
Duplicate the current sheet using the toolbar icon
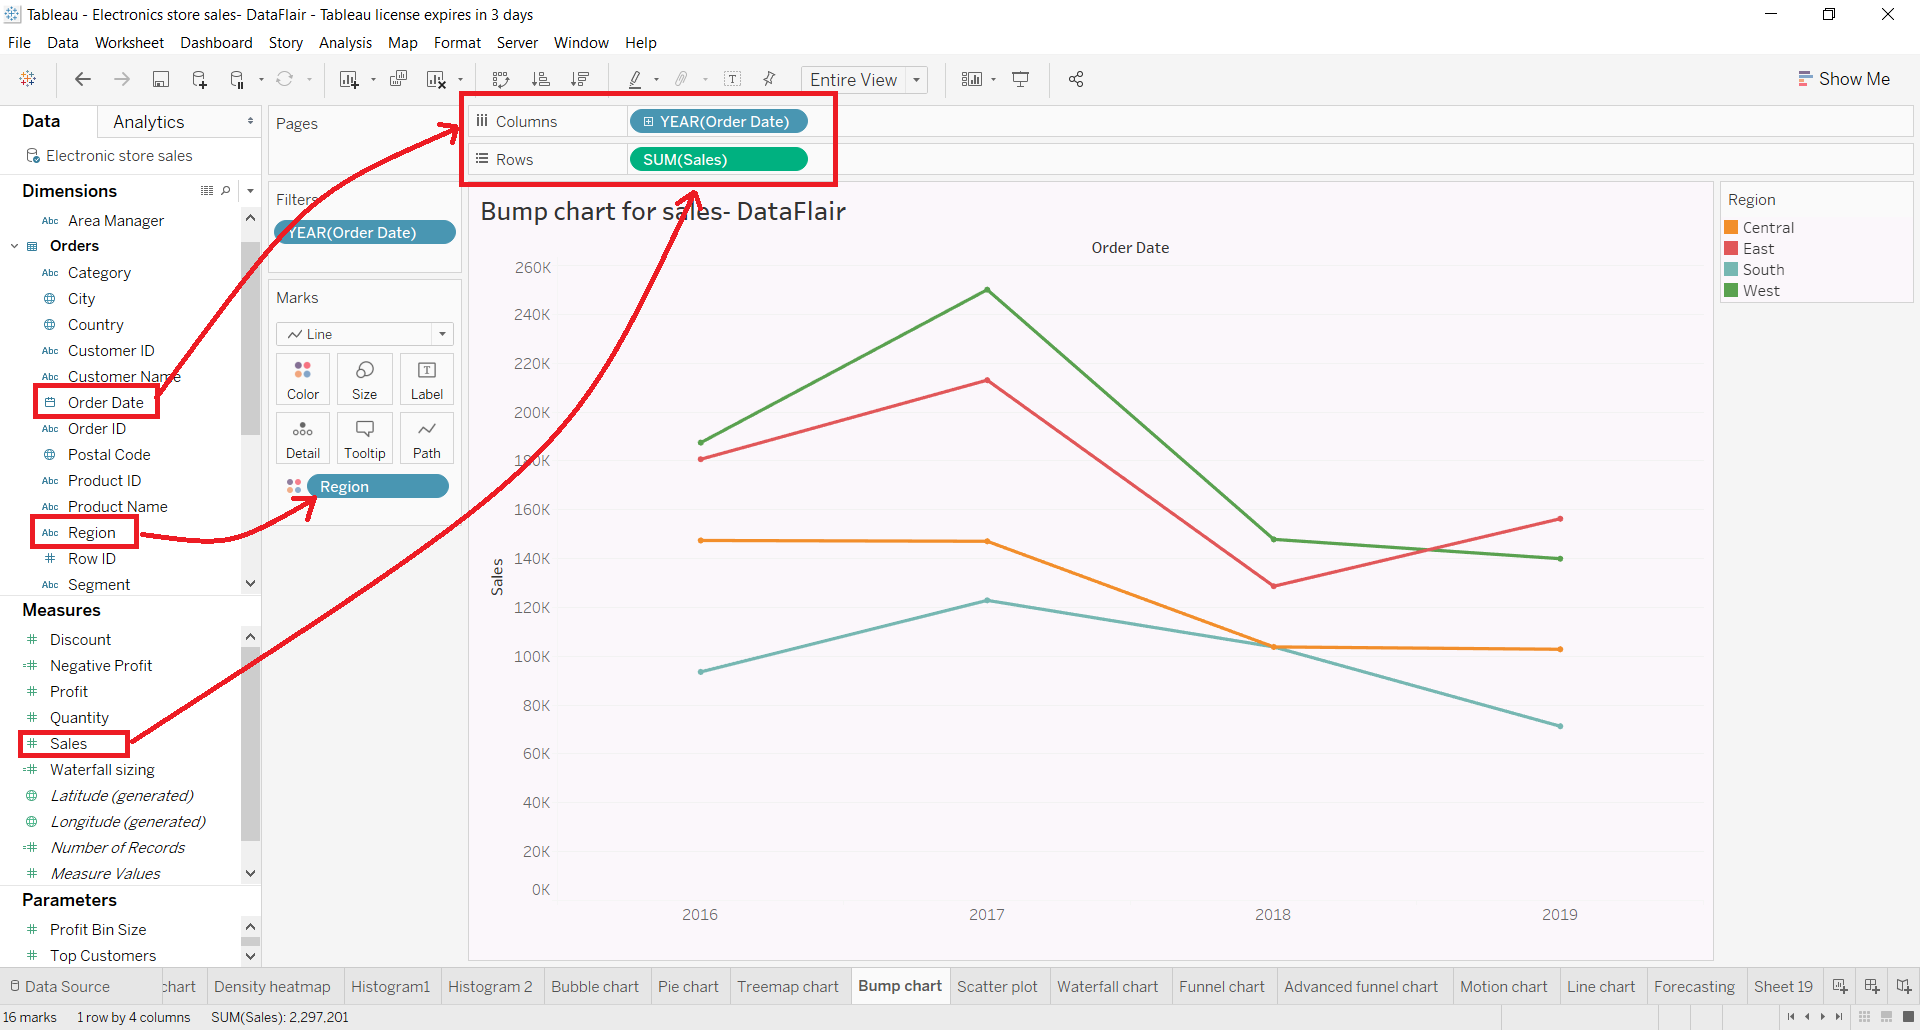399,79
